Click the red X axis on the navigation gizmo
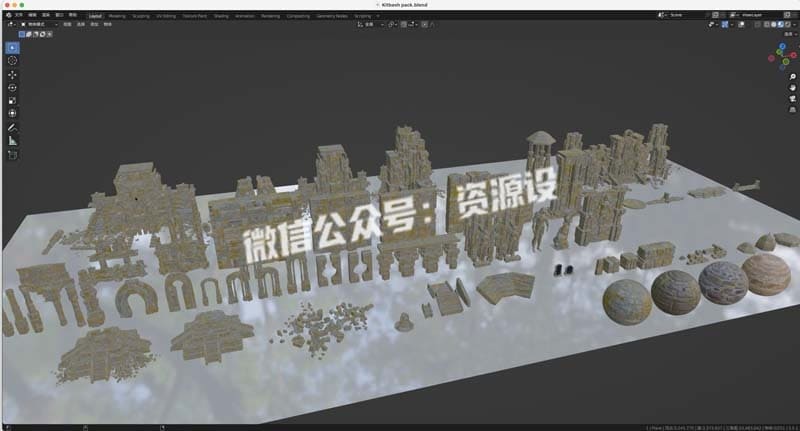This screenshot has height=431, width=800. pos(793,55)
